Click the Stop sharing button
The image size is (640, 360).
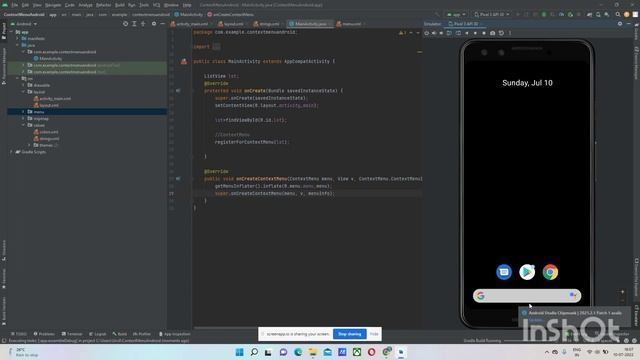pos(349,334)
